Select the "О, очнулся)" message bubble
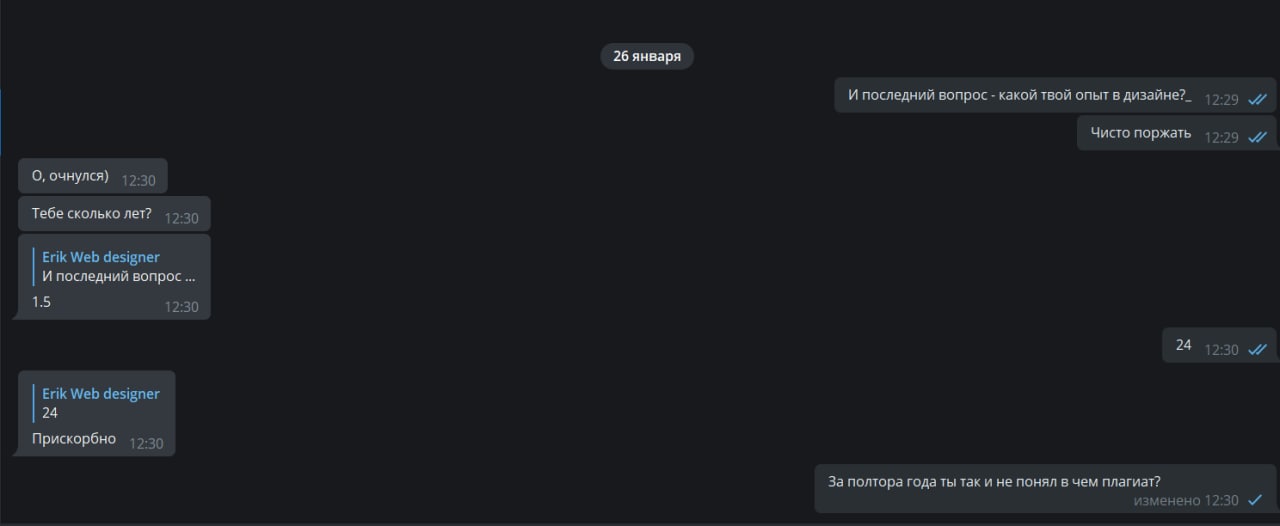 93,176
